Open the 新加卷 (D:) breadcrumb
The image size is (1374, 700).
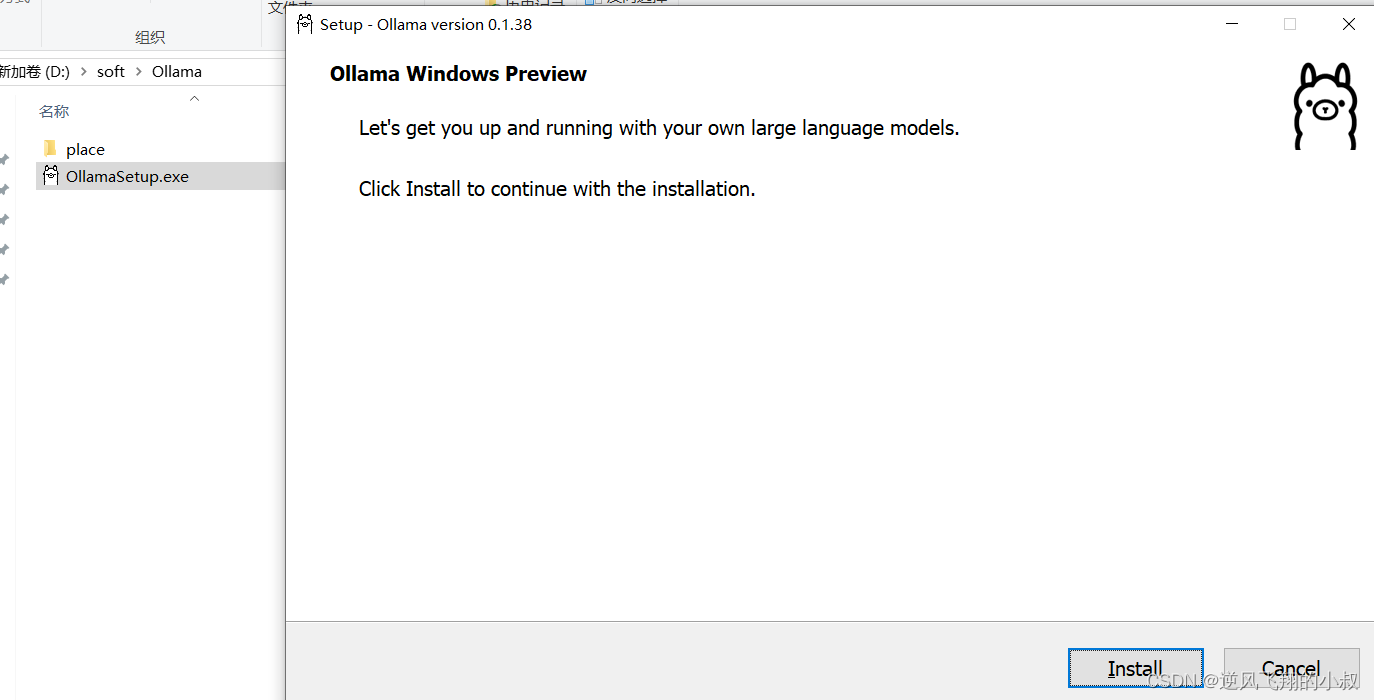coord(35,72)
